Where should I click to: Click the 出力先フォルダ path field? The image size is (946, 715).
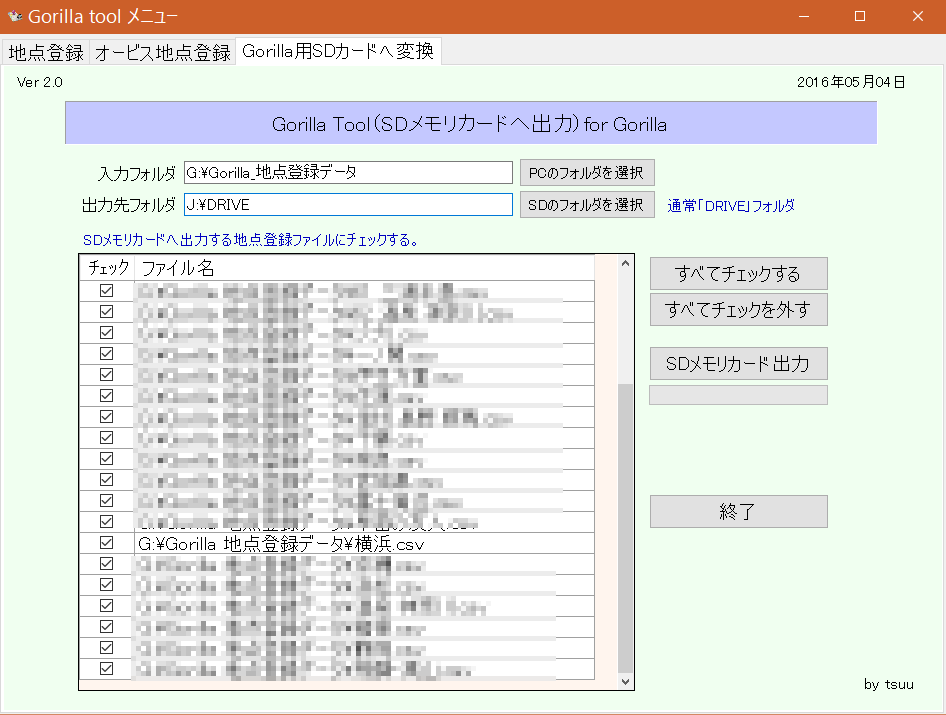click(x=348, y=204)
